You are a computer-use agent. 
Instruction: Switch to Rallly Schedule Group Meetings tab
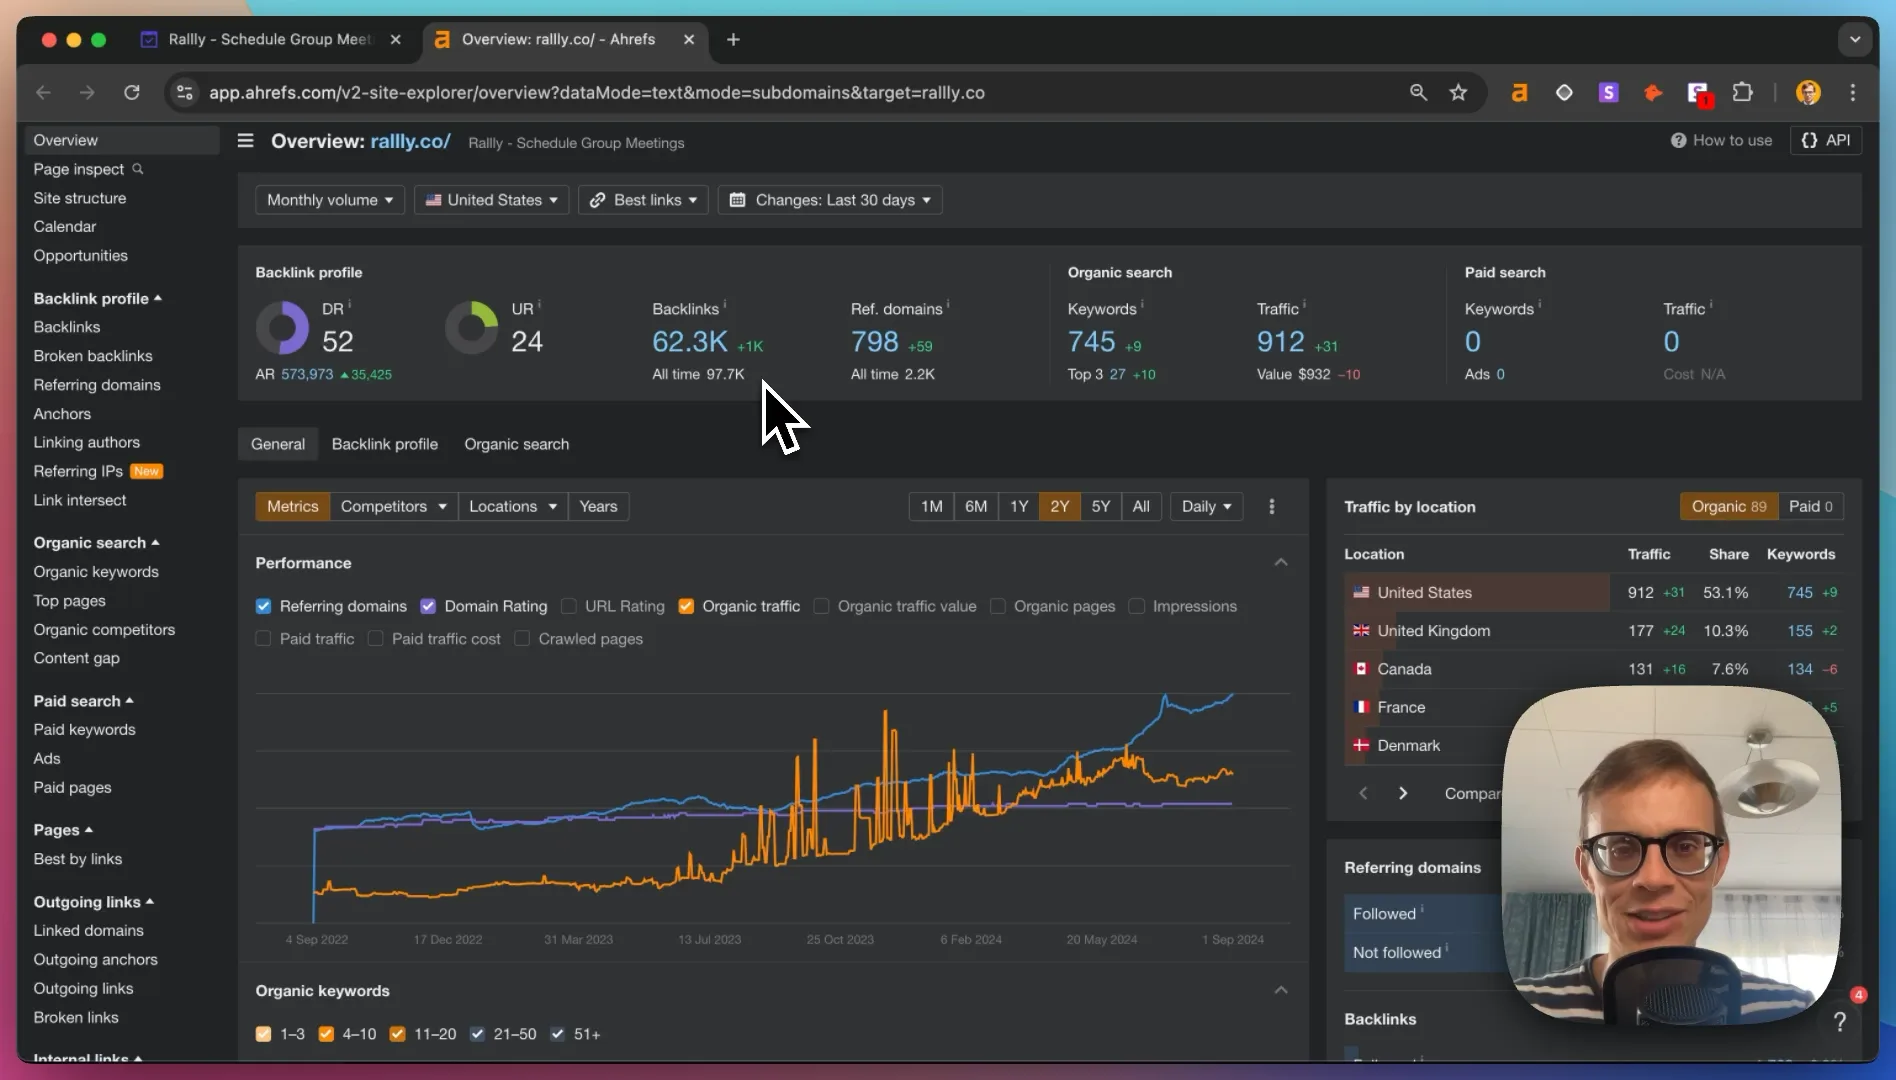270,39
